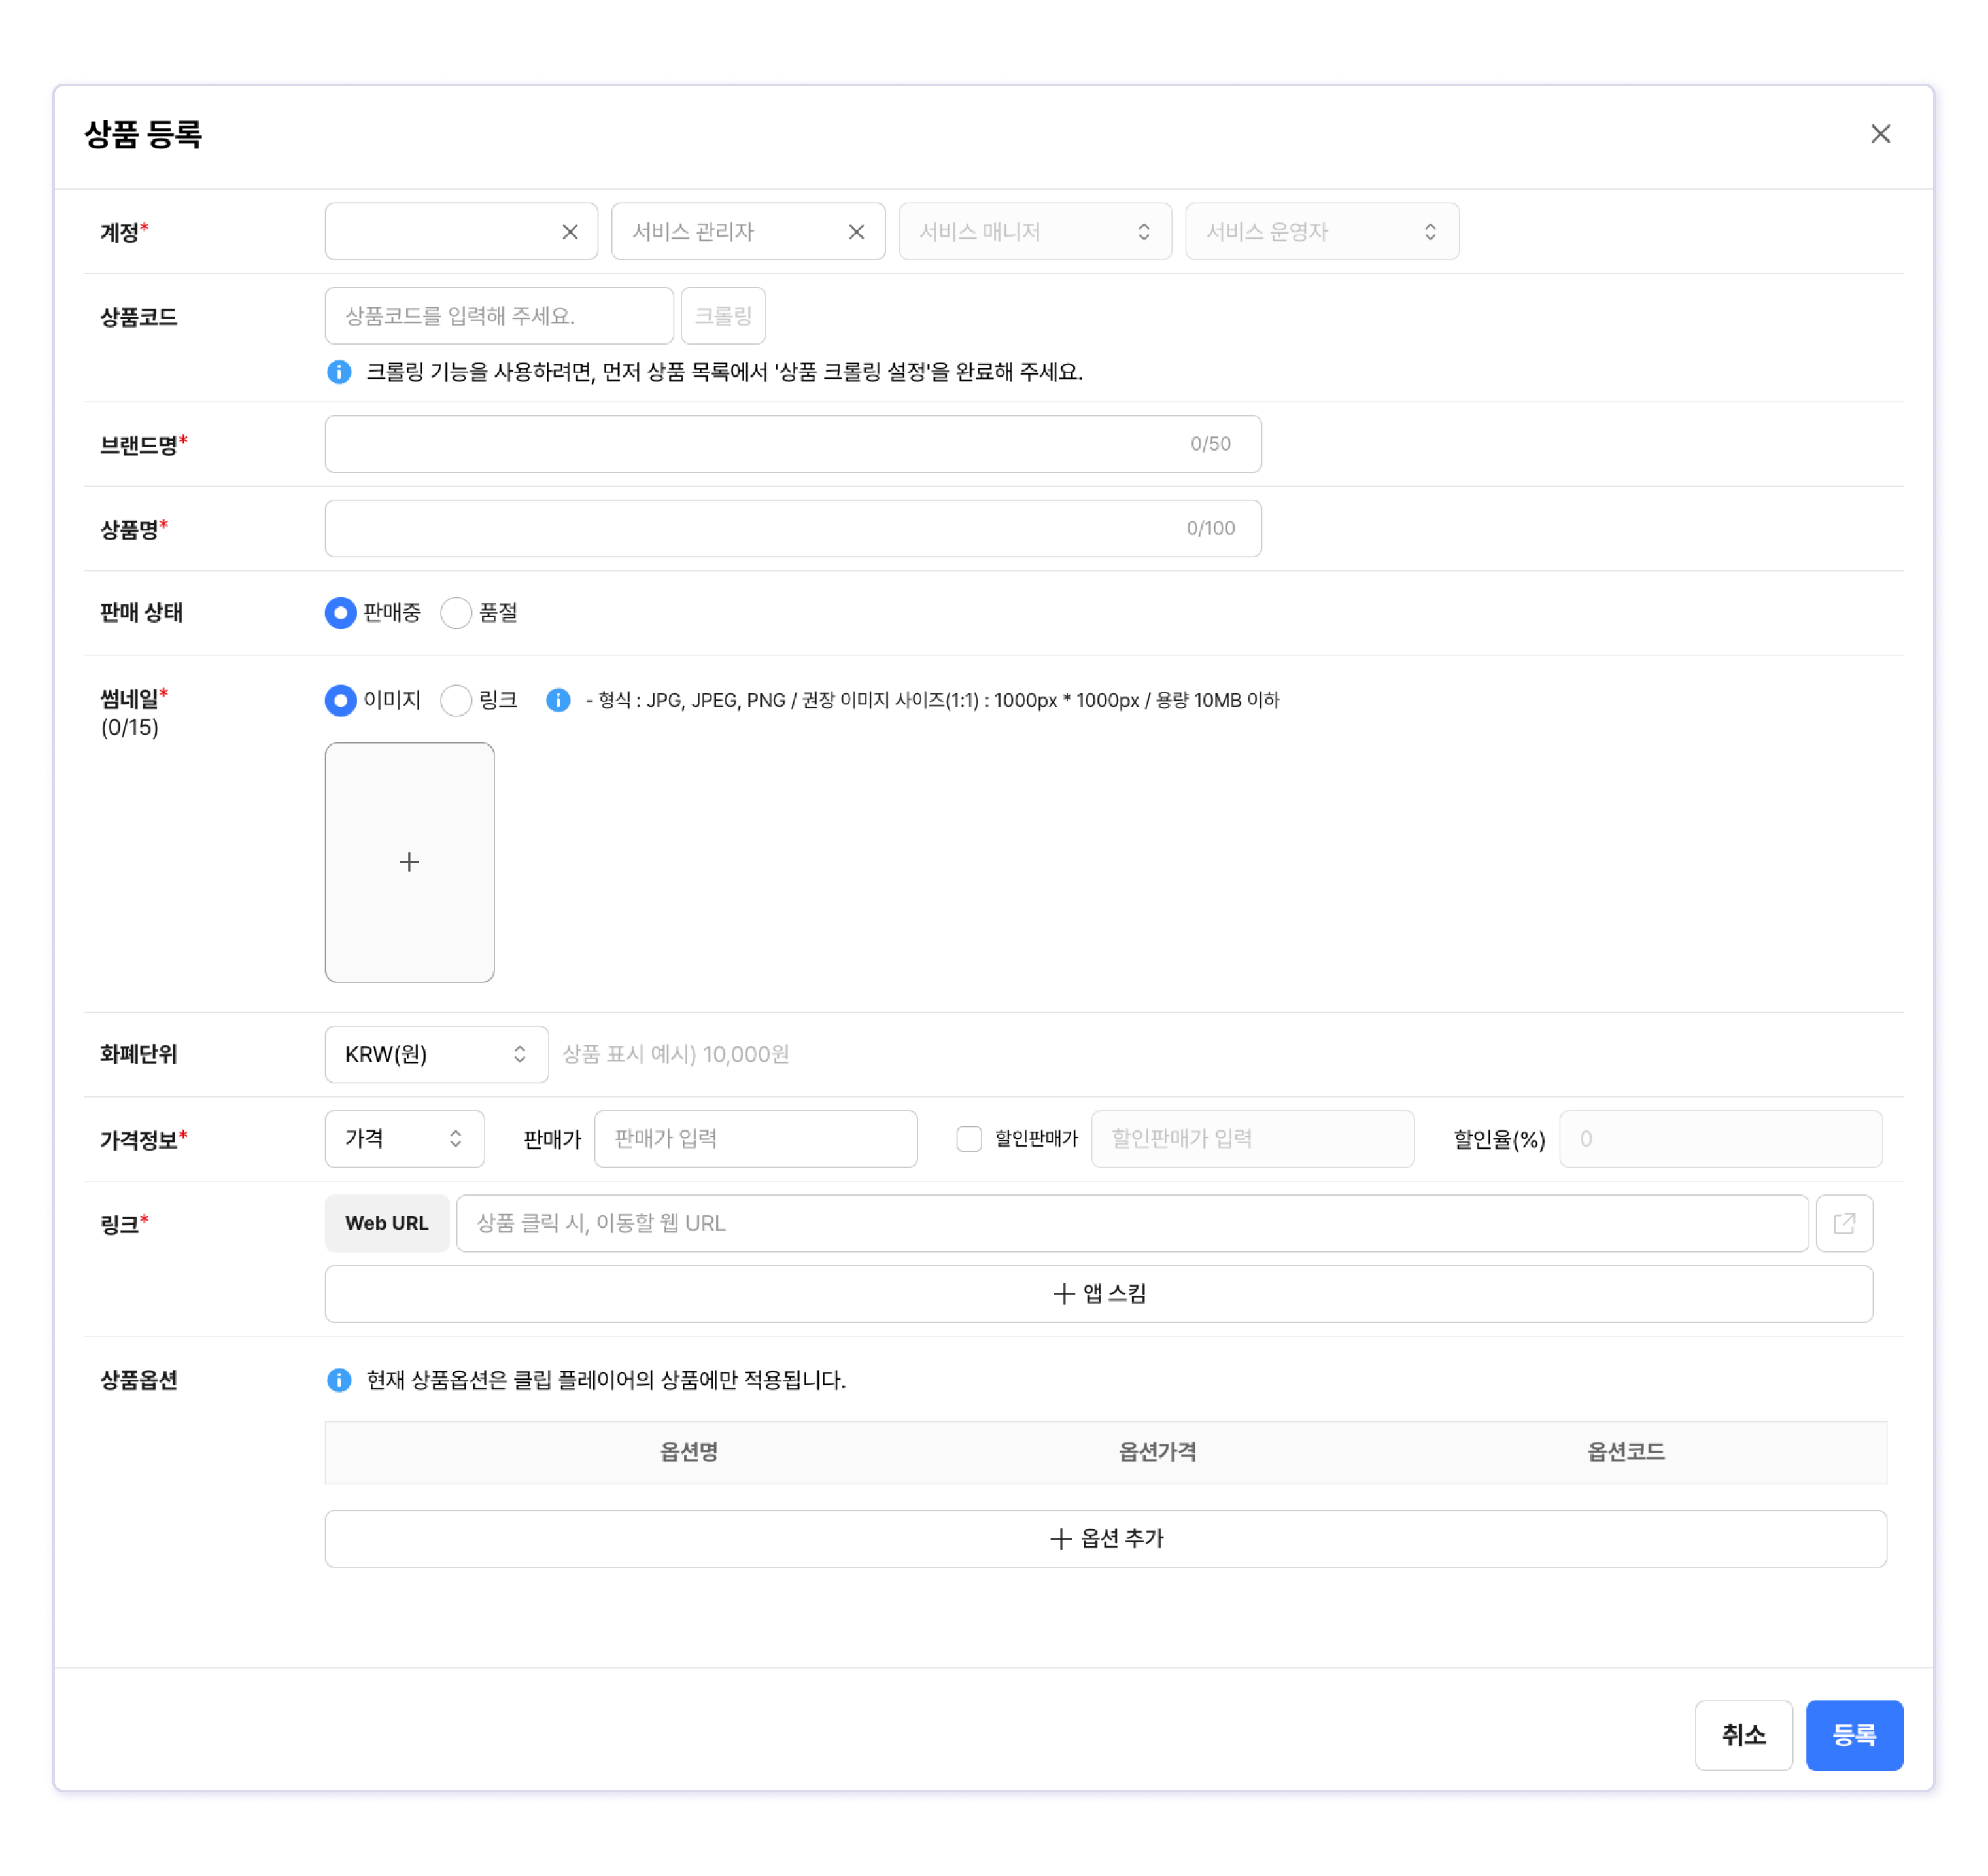Open the KRW(원) currency dropdown

(437, 1054)
